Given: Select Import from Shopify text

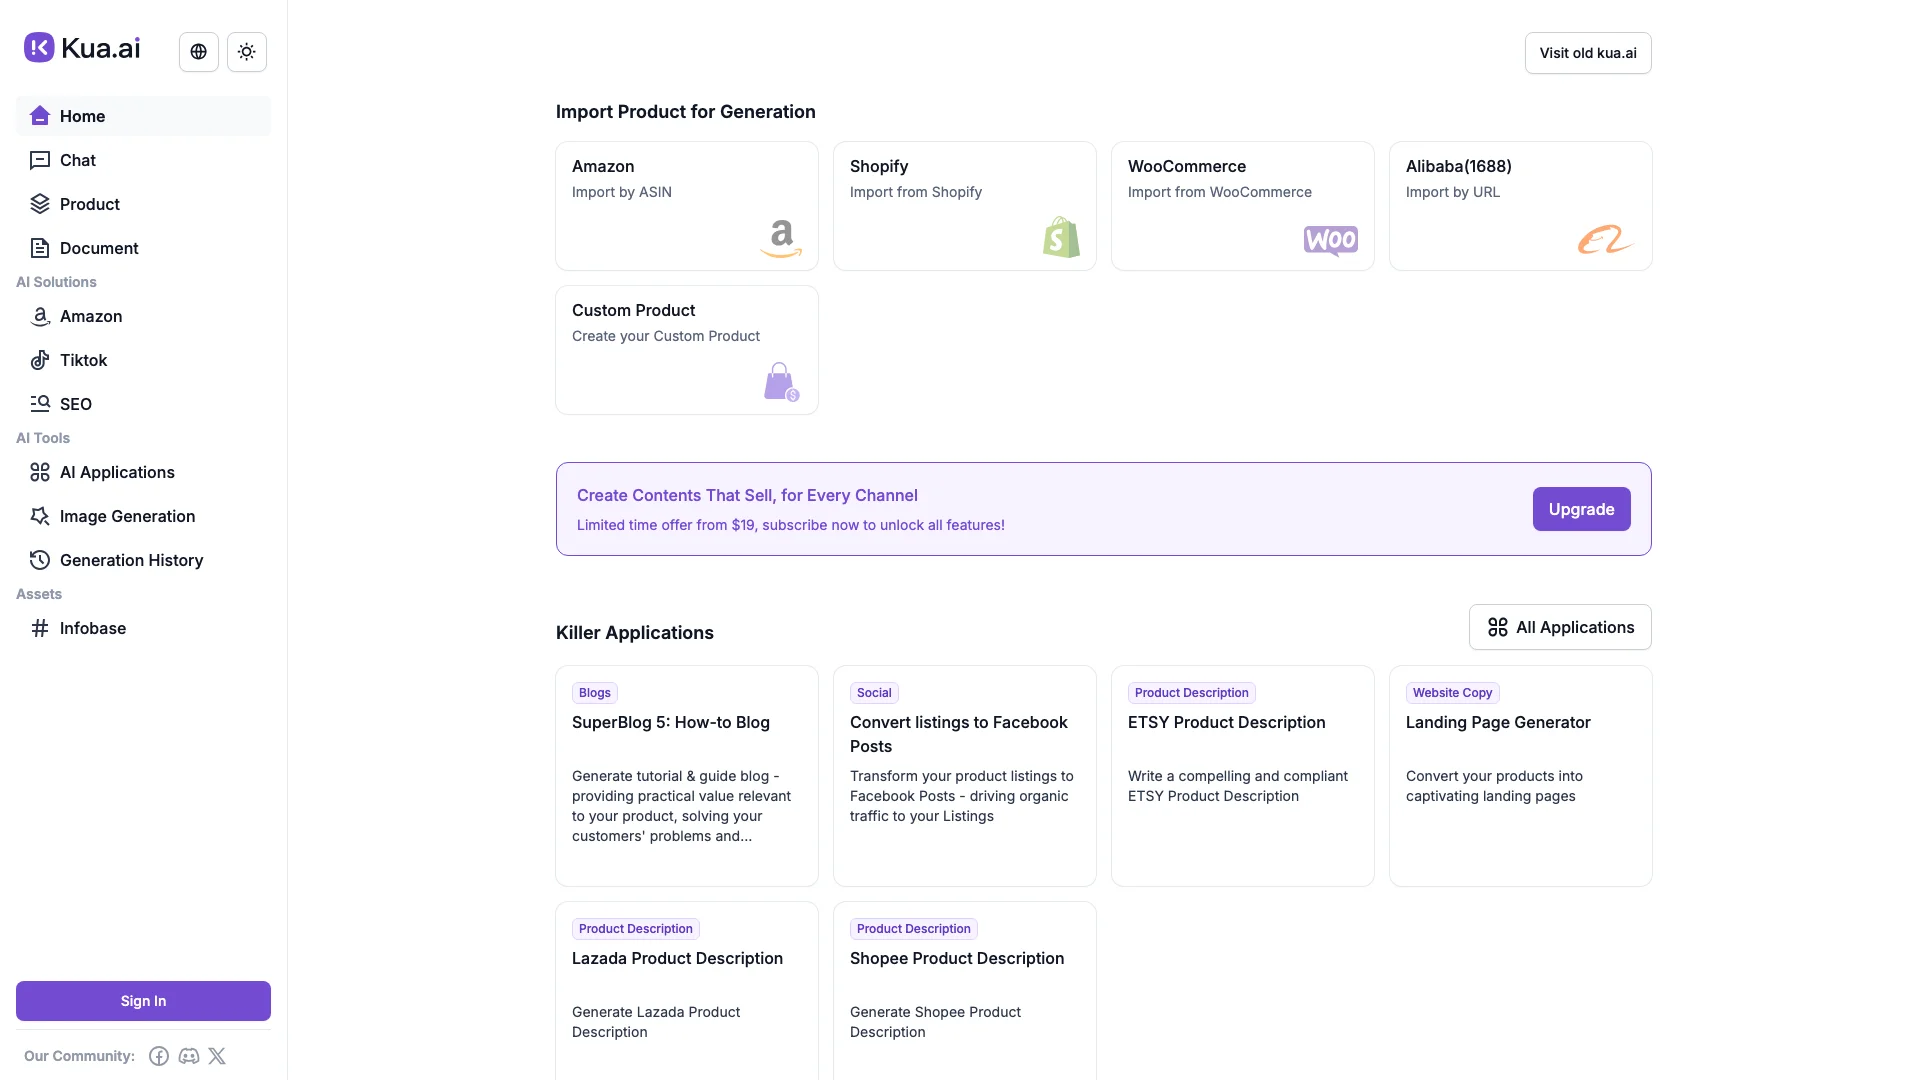Looking at the screenshot, I should click(916, 192).
